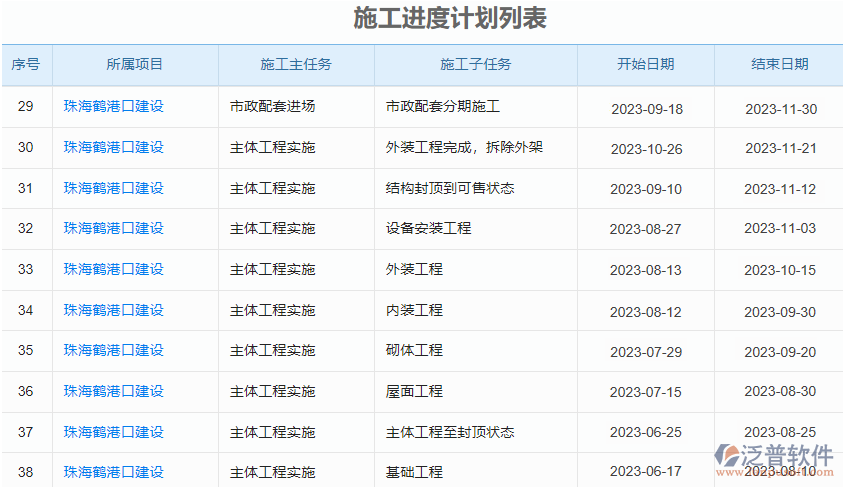Click the 施工主任务 column header

click(x=296, y=65)
